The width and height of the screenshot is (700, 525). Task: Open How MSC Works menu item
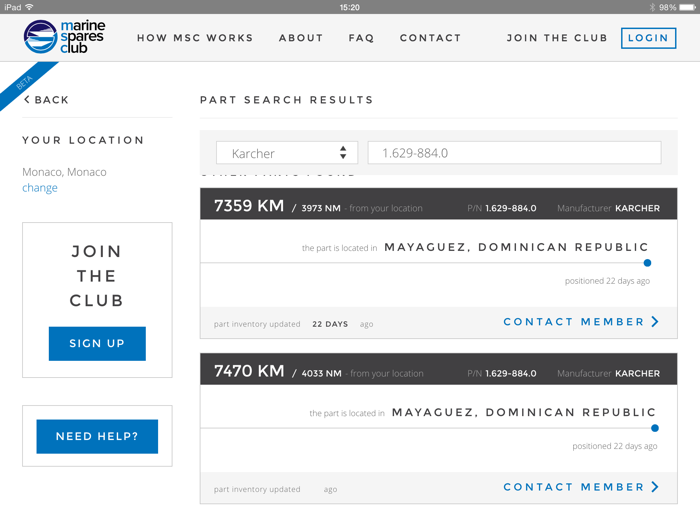195,38
